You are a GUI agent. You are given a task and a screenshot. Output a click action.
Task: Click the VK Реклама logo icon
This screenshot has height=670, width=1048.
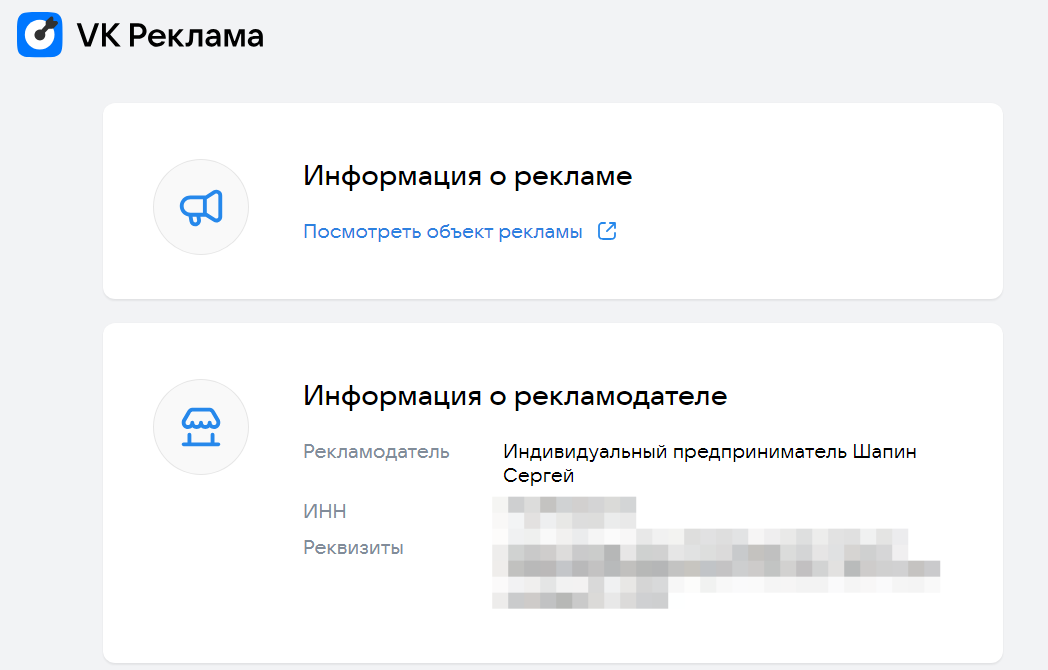click(40, 35)
